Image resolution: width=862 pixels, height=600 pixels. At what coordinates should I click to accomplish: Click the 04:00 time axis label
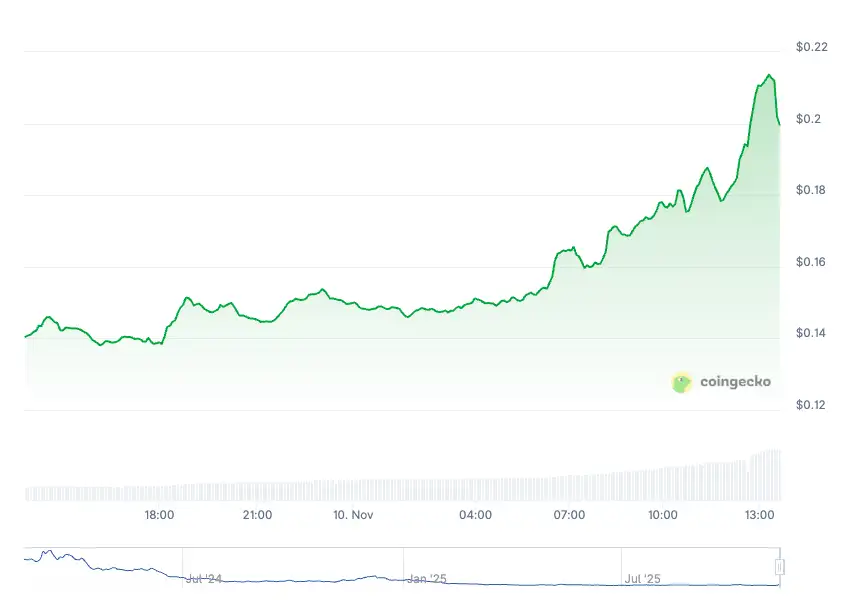click(x=475, y=516)
